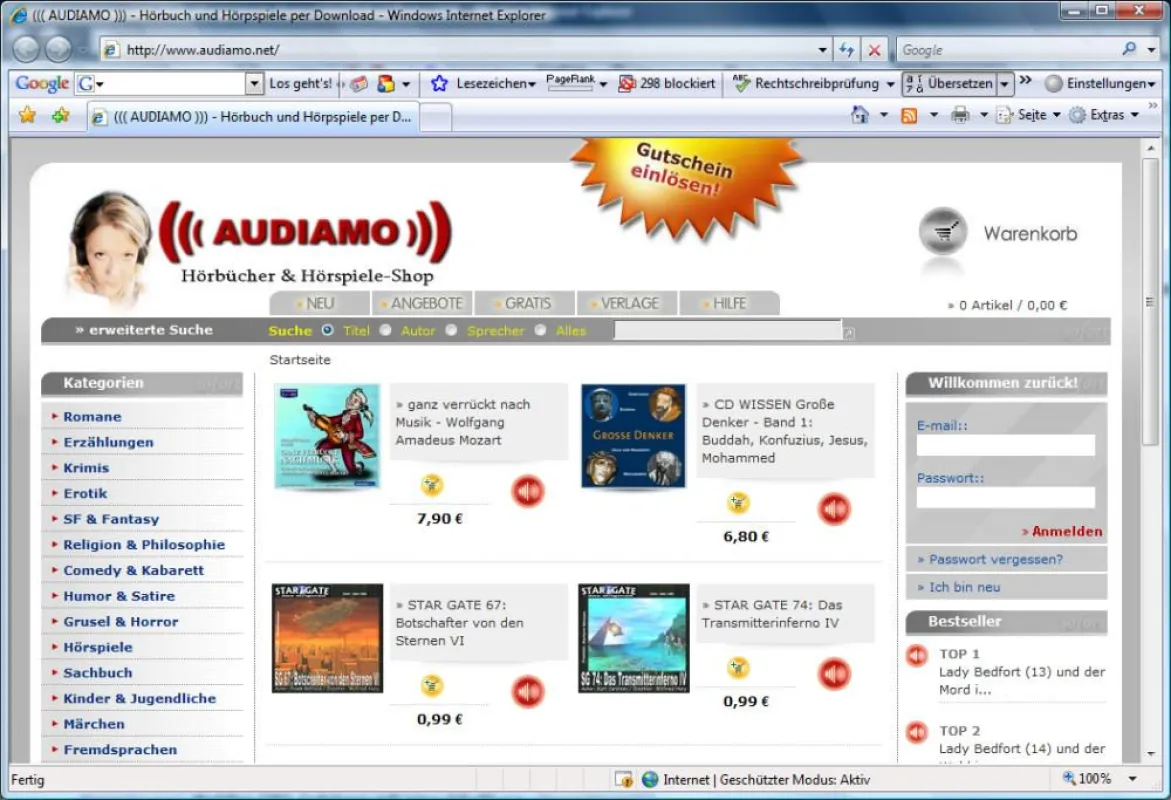This screenshot has height=800, width=1171.
Task: Open the zoom level 100% dropdown arrow
Action: (1132, 778)
